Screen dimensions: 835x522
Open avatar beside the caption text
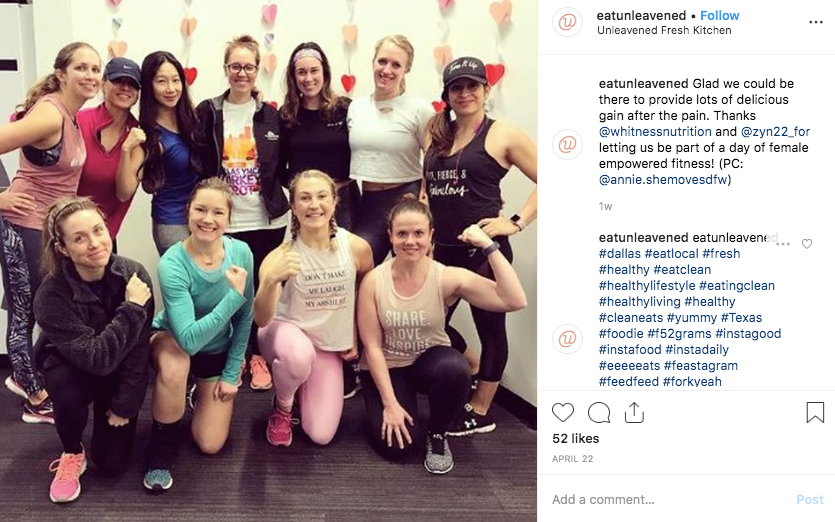[x=567, y=144]
